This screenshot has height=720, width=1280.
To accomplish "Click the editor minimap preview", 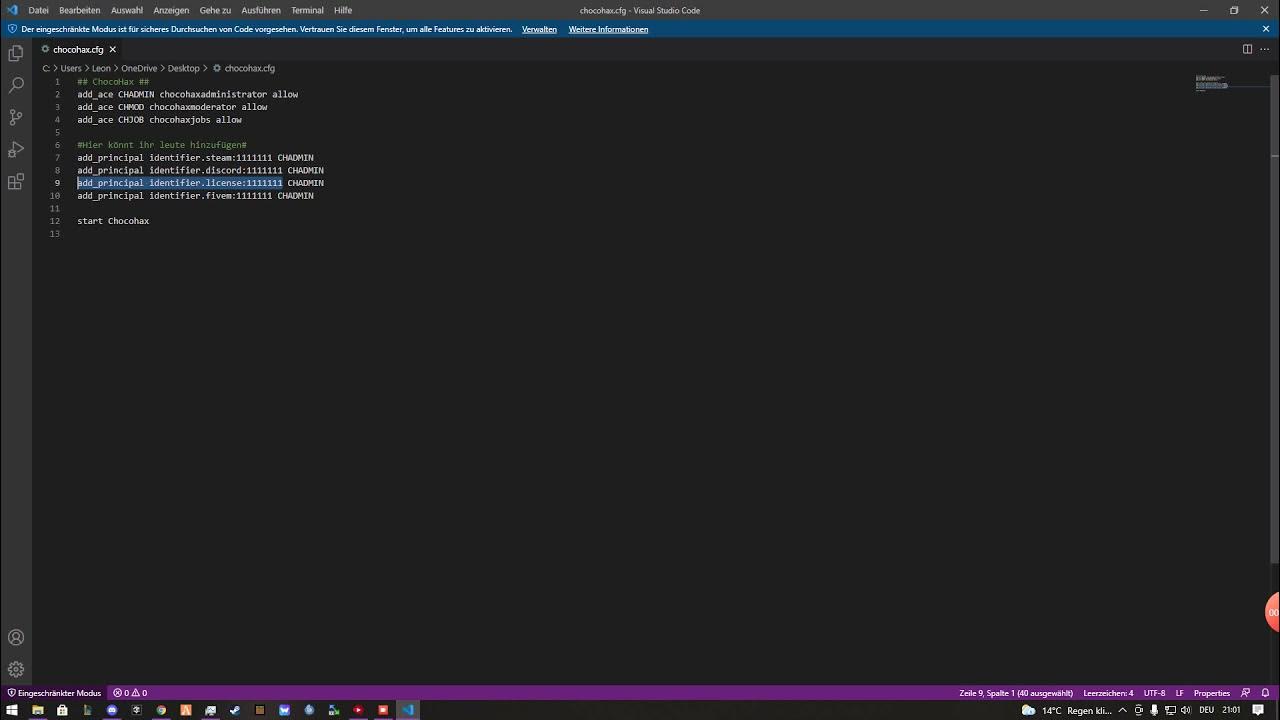I will [1211, 83].
